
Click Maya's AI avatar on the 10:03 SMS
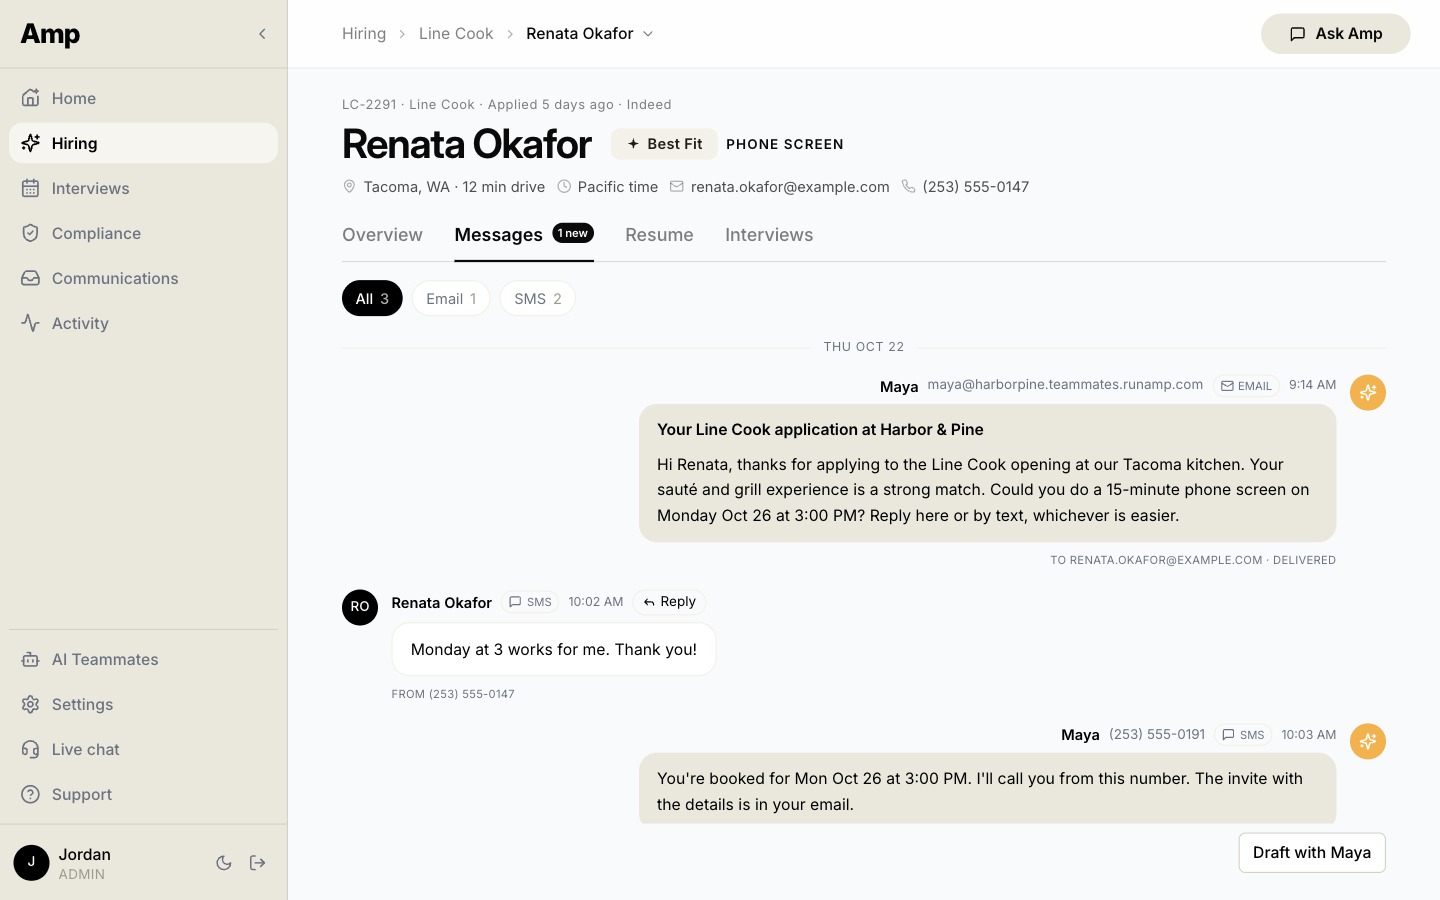[x=1368, y=741]
